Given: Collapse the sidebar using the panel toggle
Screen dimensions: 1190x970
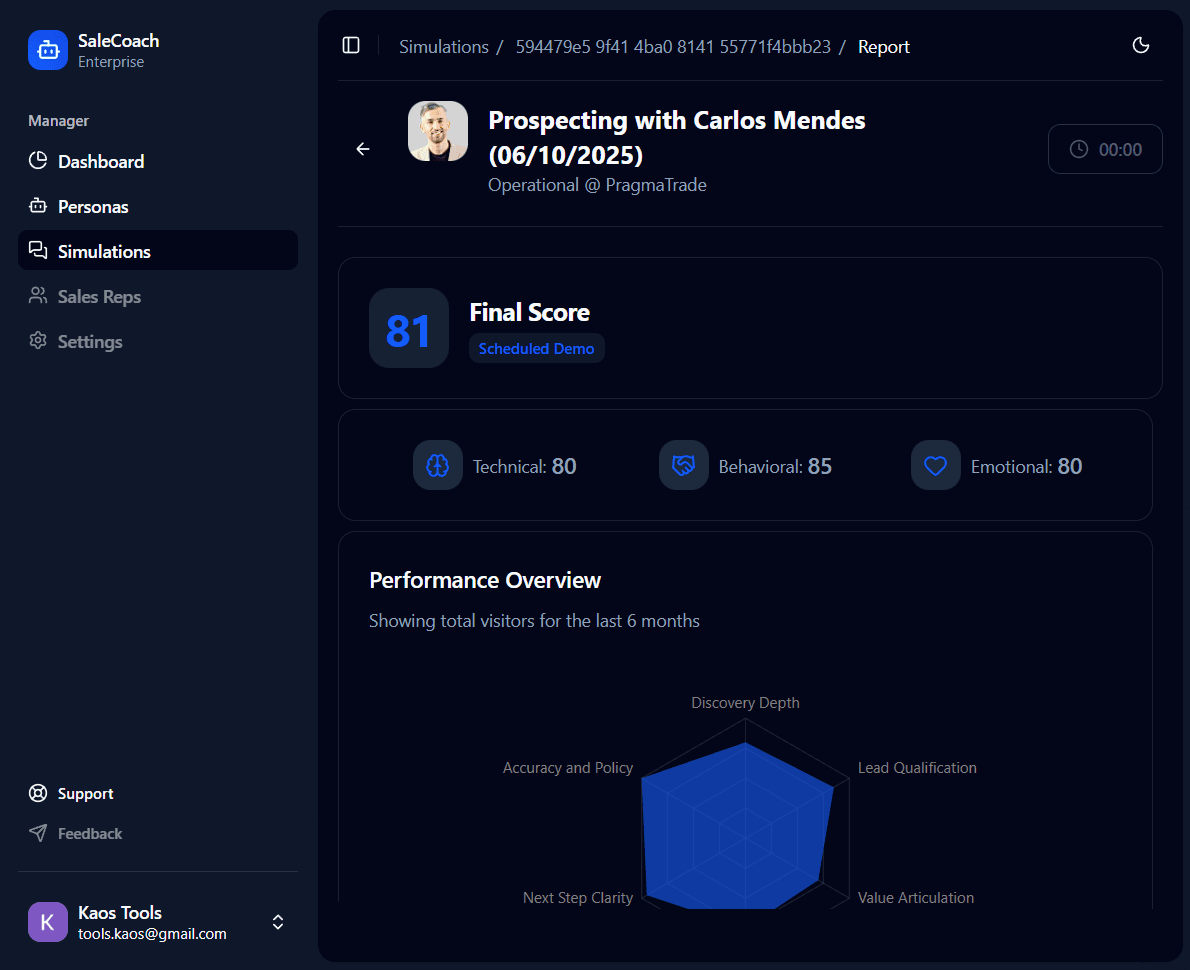Looking at the screenshot, I should tap(351, 45).
